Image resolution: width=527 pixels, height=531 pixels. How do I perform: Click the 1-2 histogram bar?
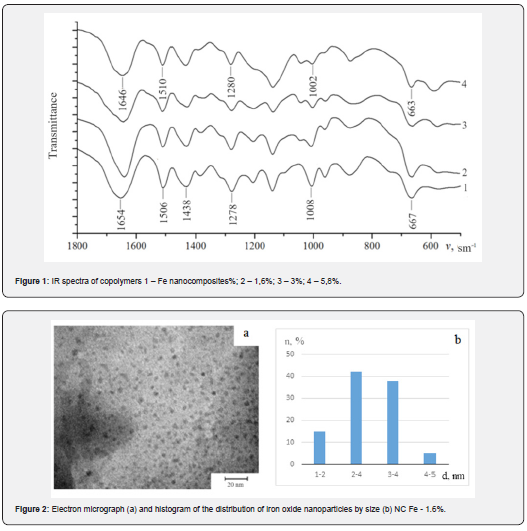319,448
